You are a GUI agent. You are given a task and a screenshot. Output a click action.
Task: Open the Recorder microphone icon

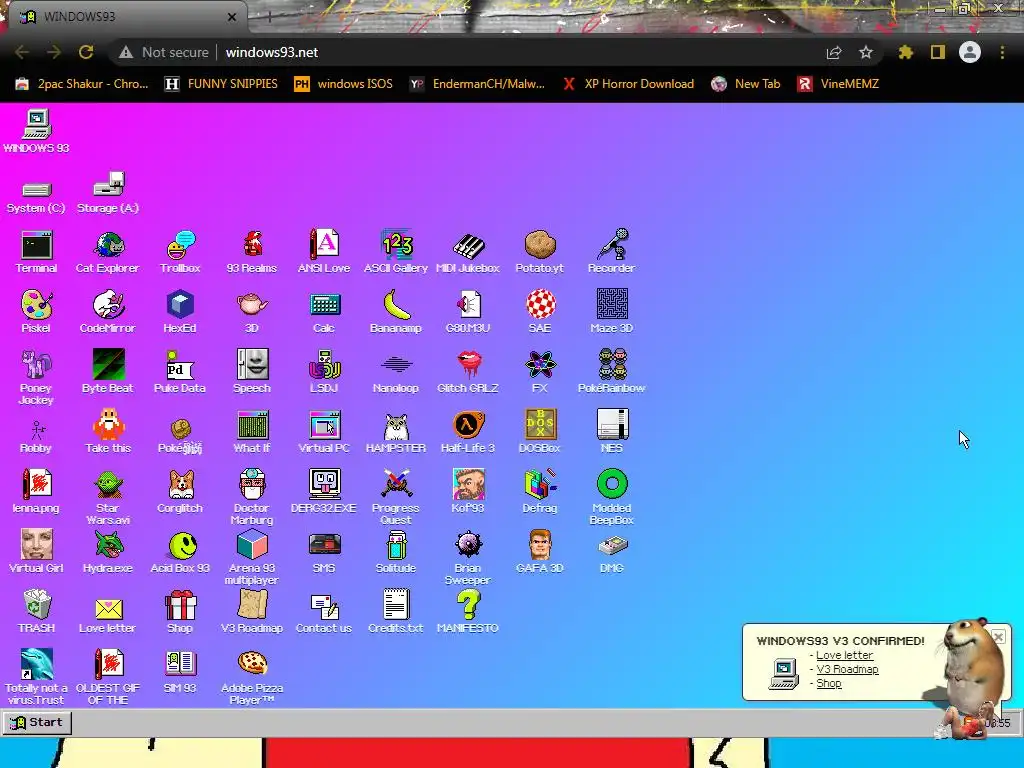point(612,252)
